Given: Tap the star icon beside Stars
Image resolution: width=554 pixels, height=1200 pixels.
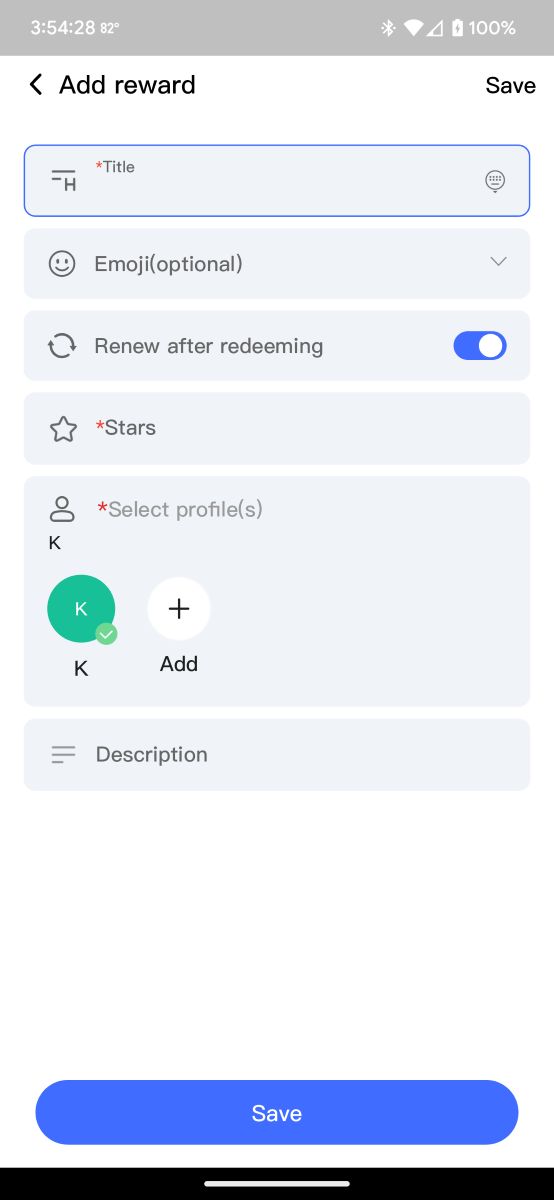Looking at the screenshot, I should point(63,429).
